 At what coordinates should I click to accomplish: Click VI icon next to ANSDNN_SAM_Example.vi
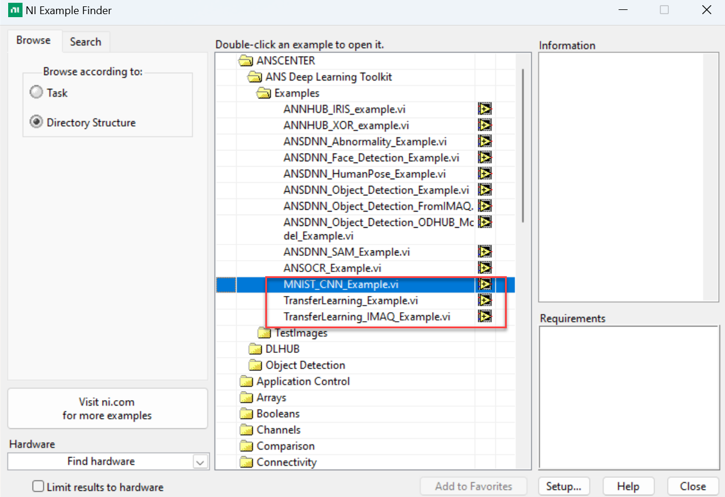click(x=485, y=252)
